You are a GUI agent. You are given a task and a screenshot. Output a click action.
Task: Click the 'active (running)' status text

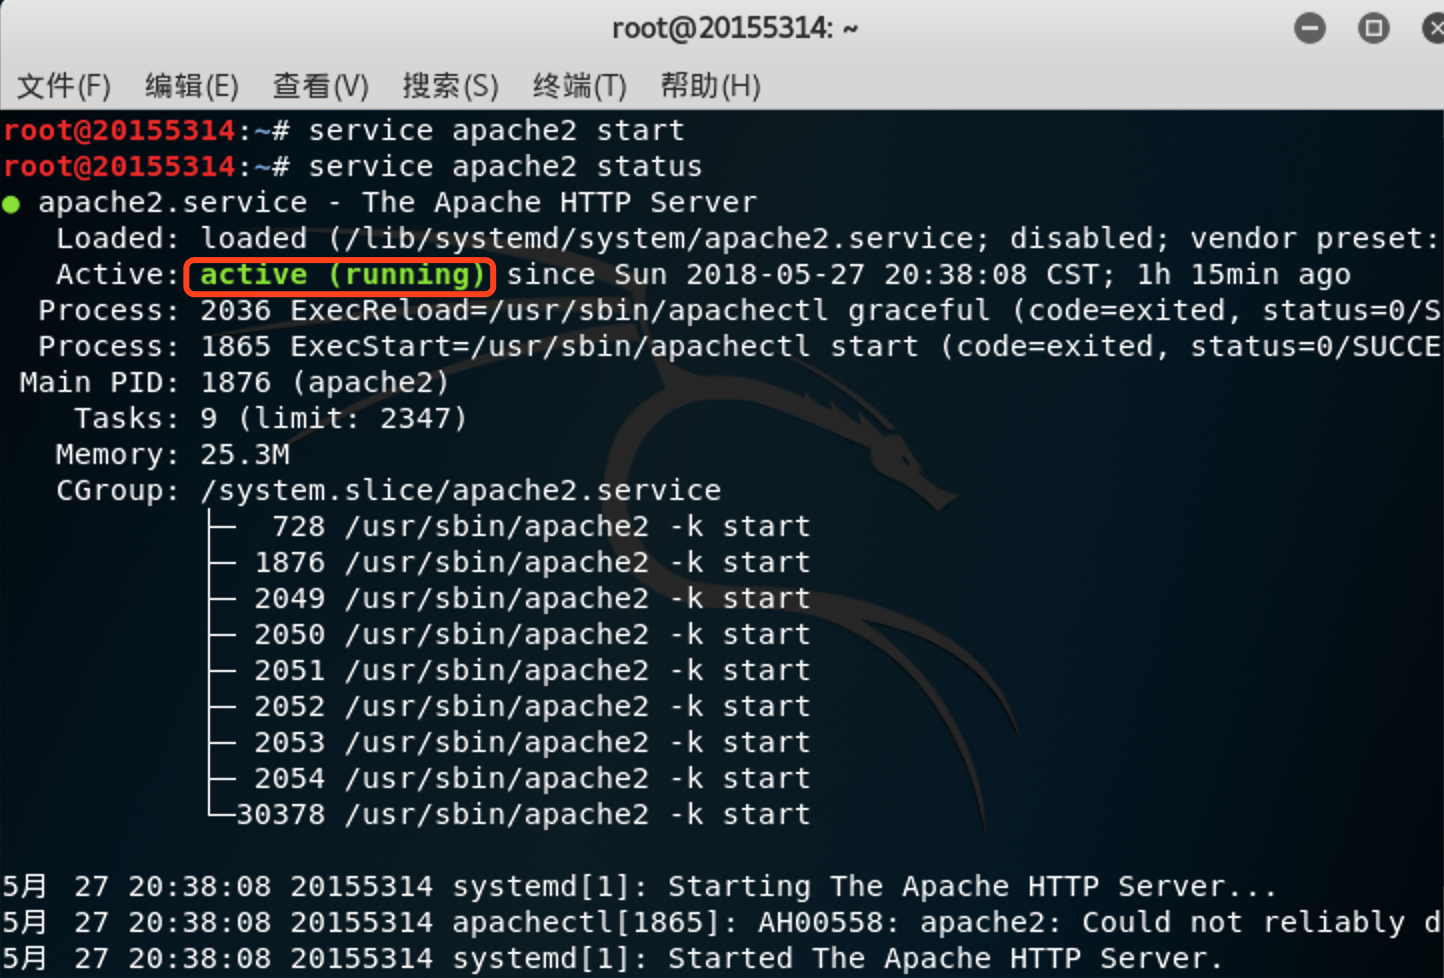tap(342, 275)
